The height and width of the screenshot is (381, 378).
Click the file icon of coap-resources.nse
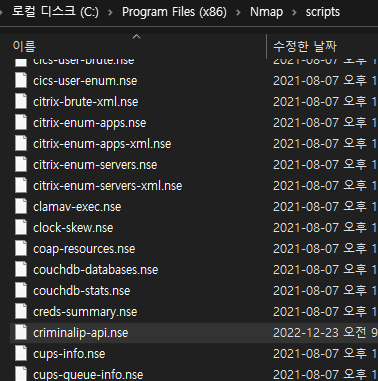[21, 249]
